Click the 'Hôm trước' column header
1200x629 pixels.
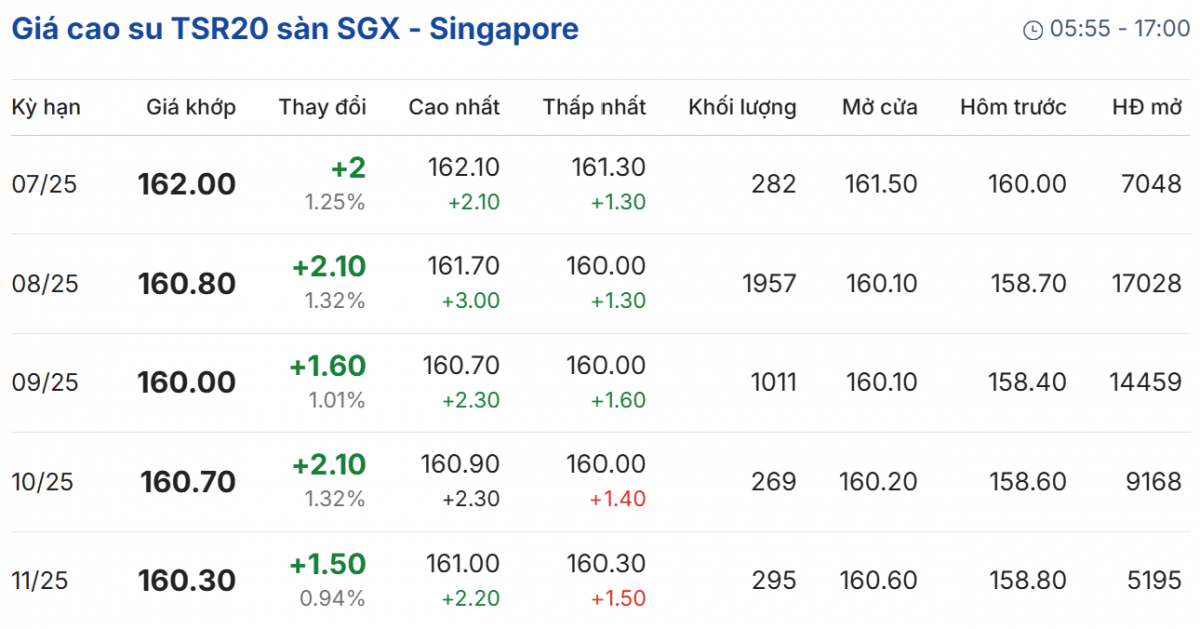[x=1013, y=107]
